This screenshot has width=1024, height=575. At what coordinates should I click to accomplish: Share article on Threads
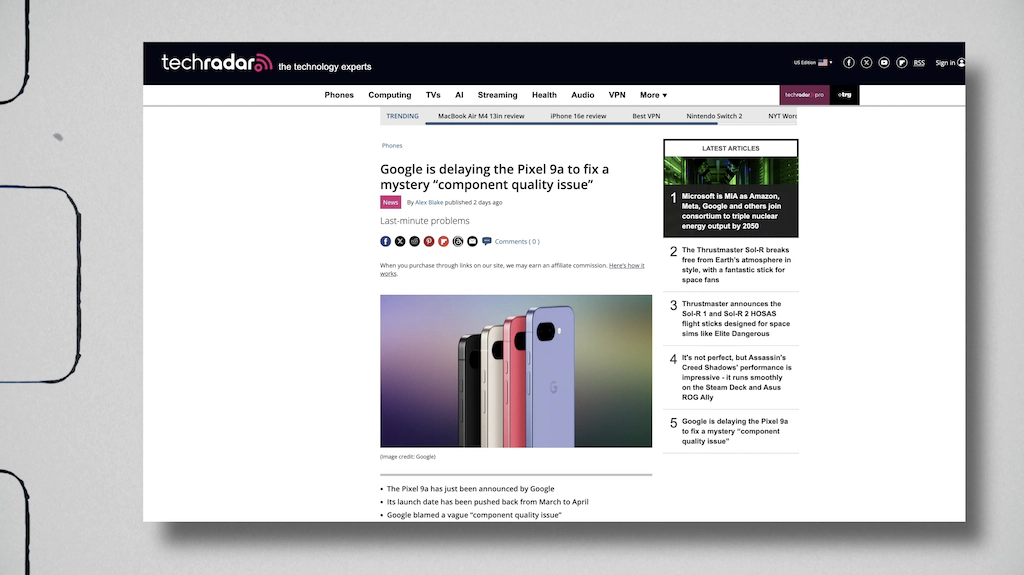pos(458,241)
